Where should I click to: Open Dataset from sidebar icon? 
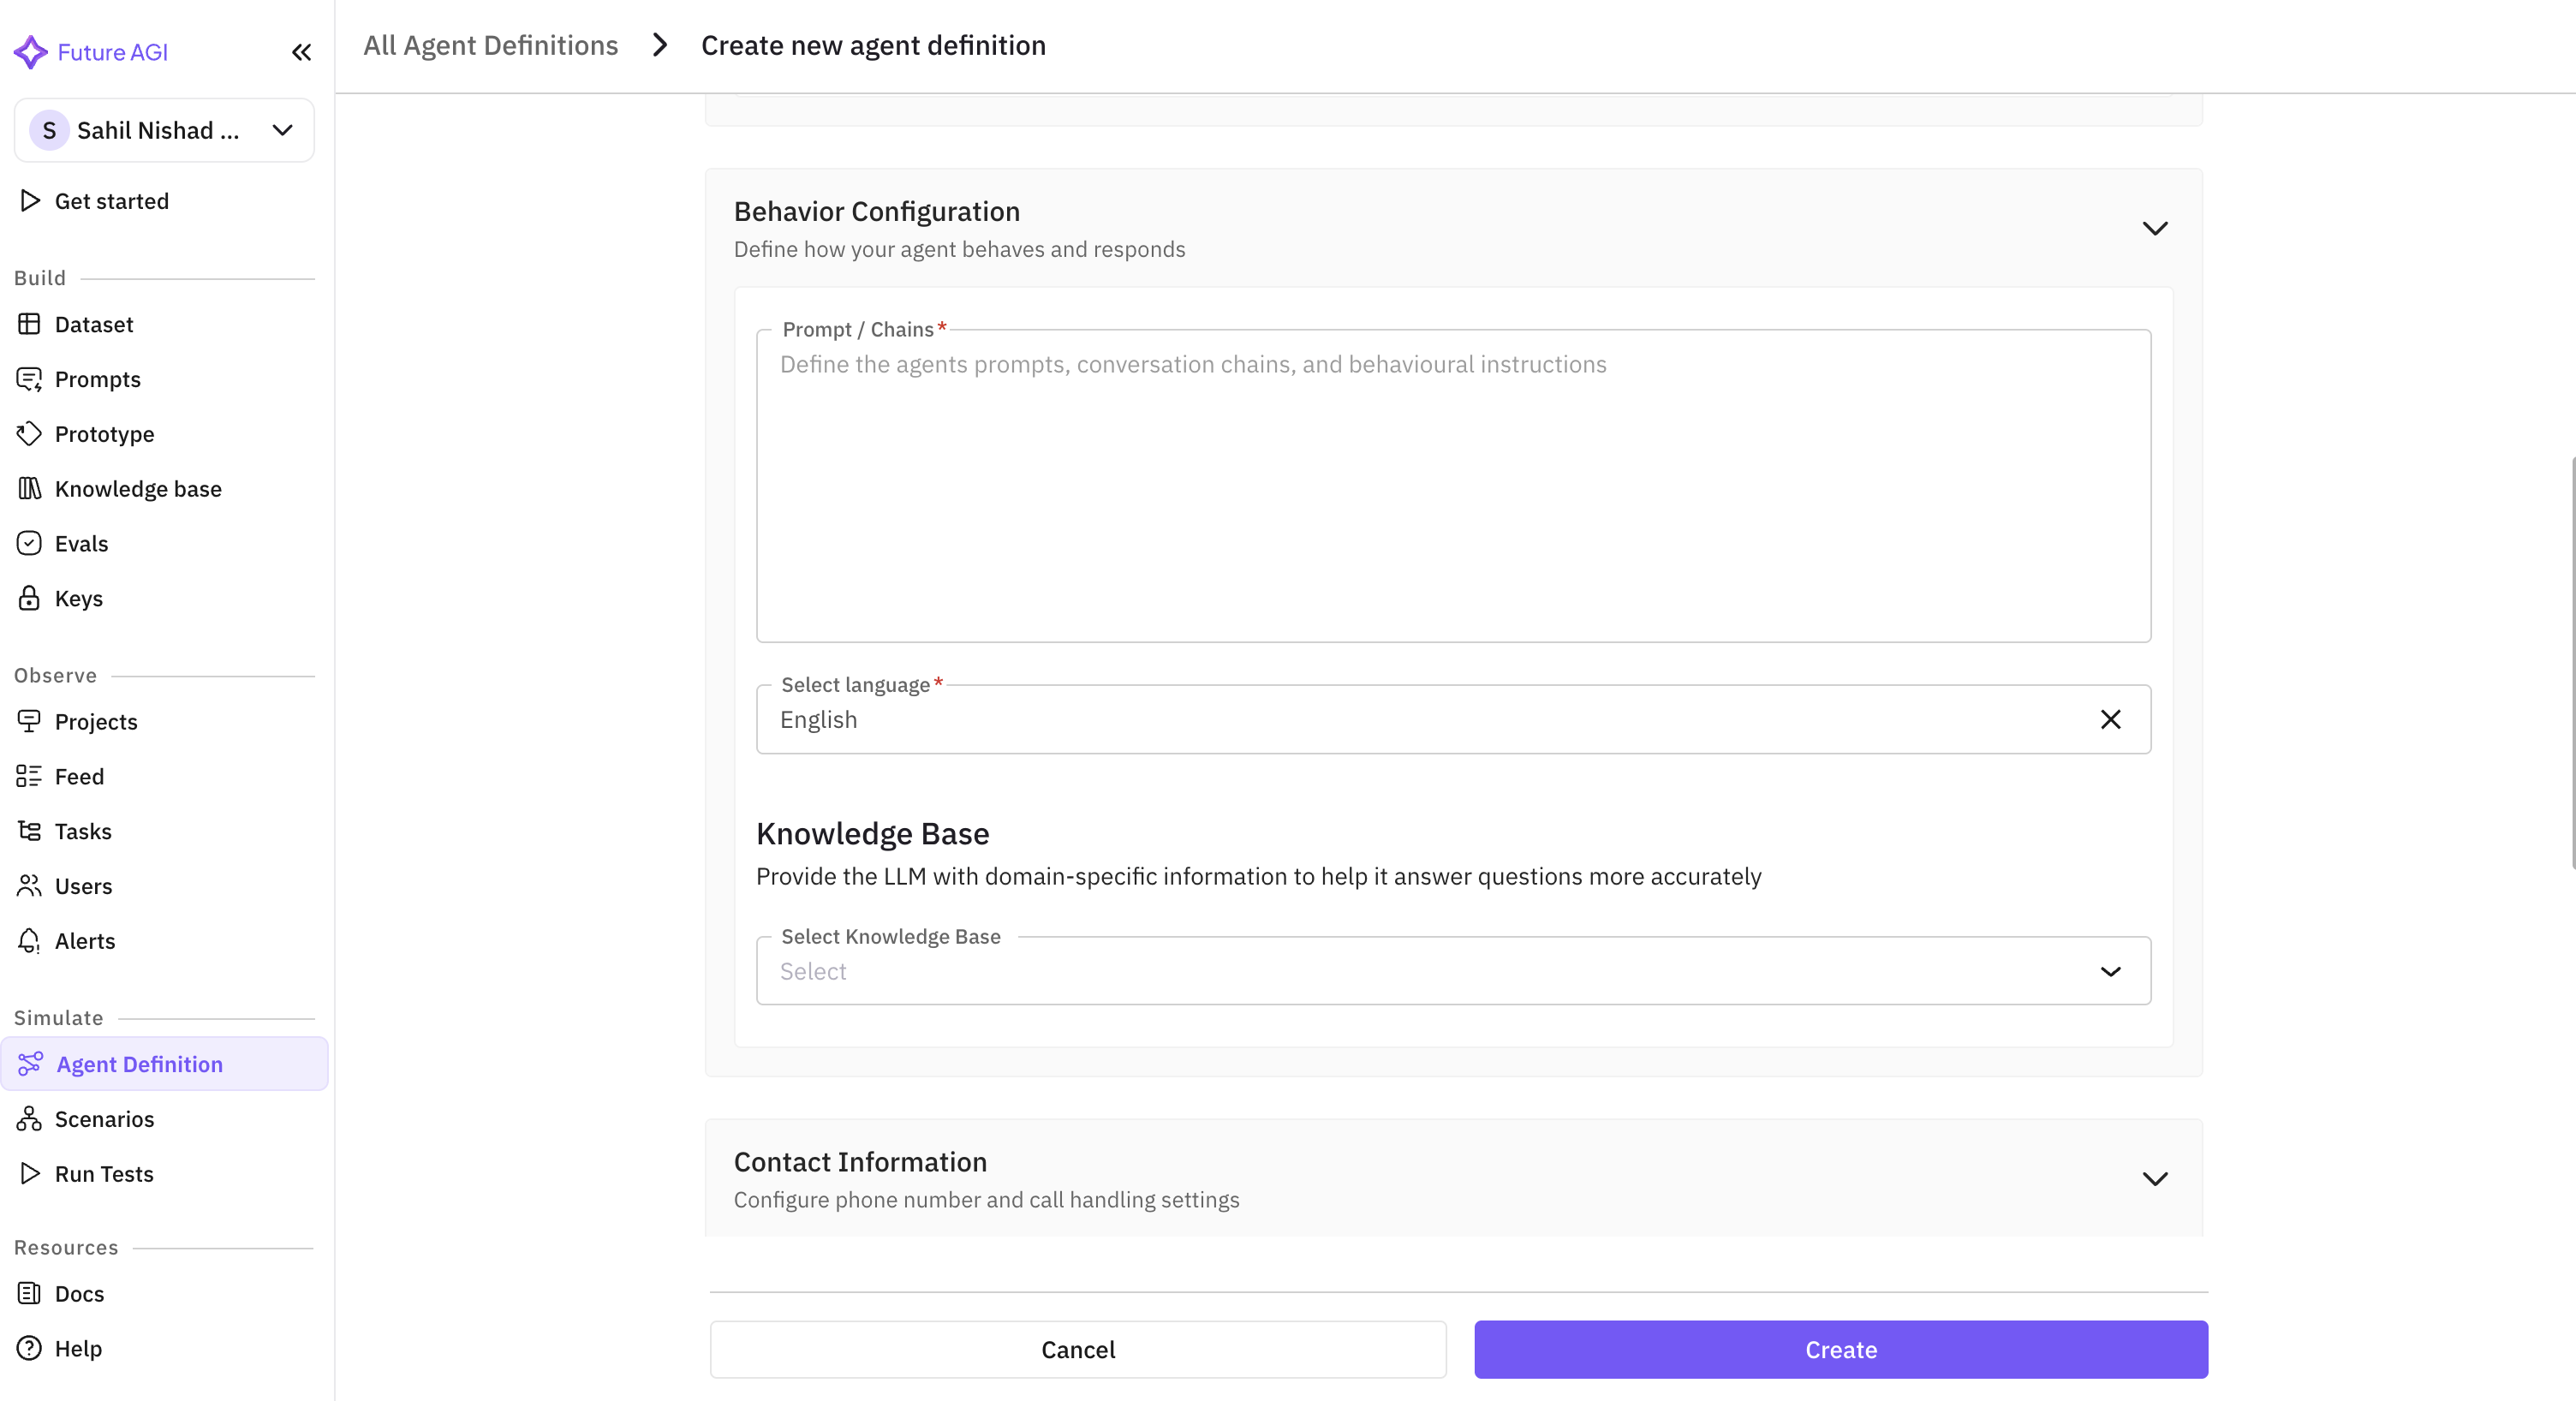[29, 324]
